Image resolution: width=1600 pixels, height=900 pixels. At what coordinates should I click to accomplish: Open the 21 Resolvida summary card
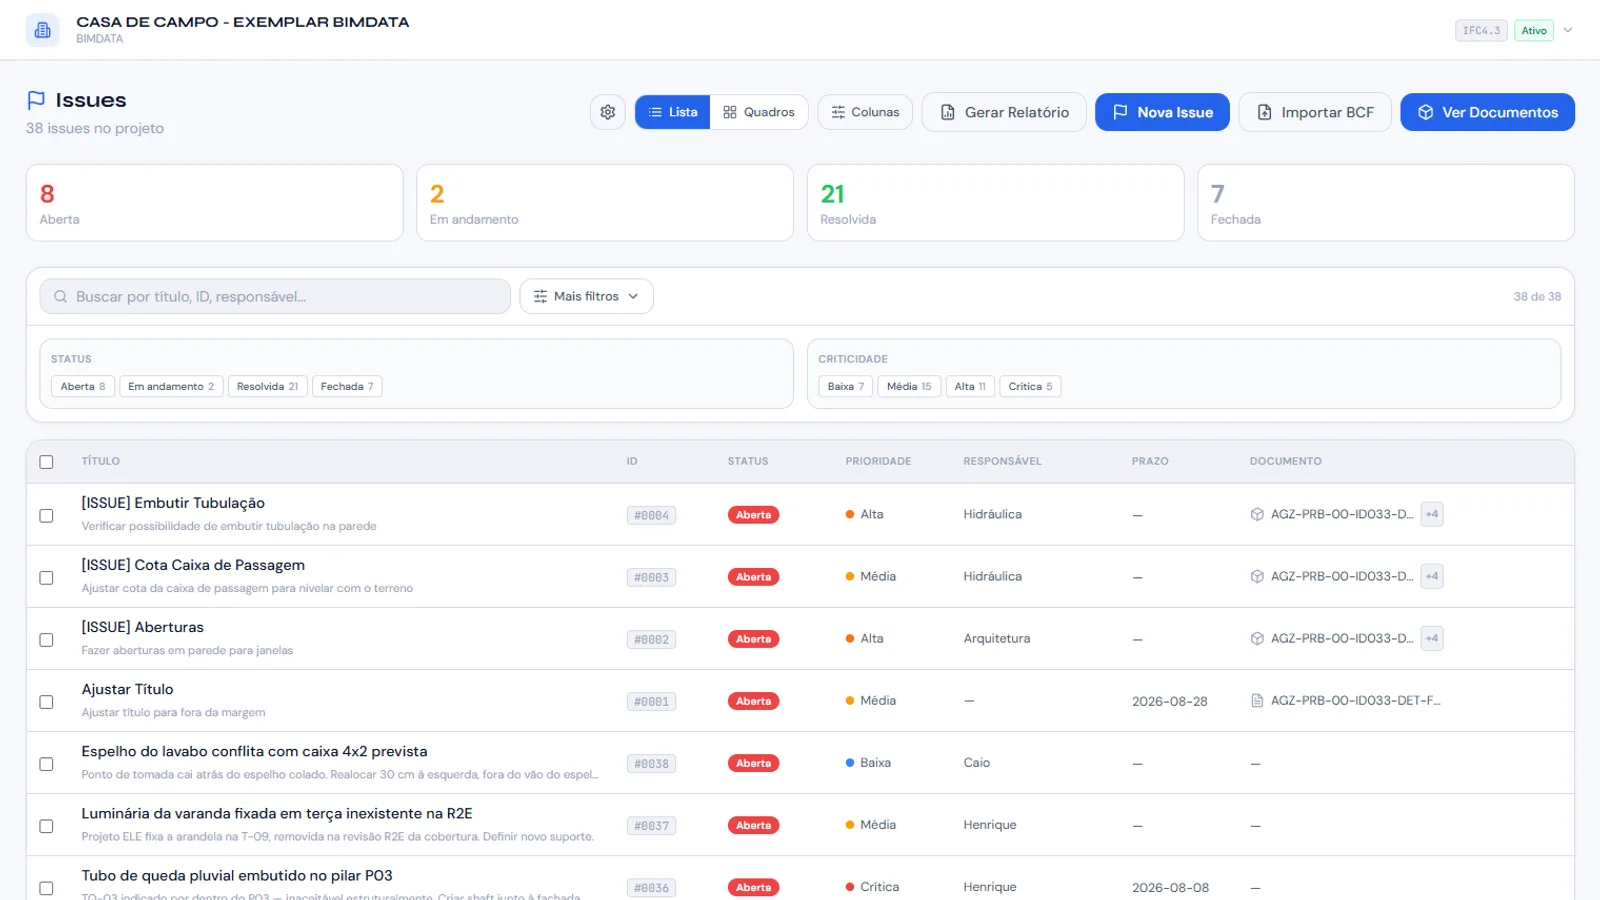tap(995, 203)
